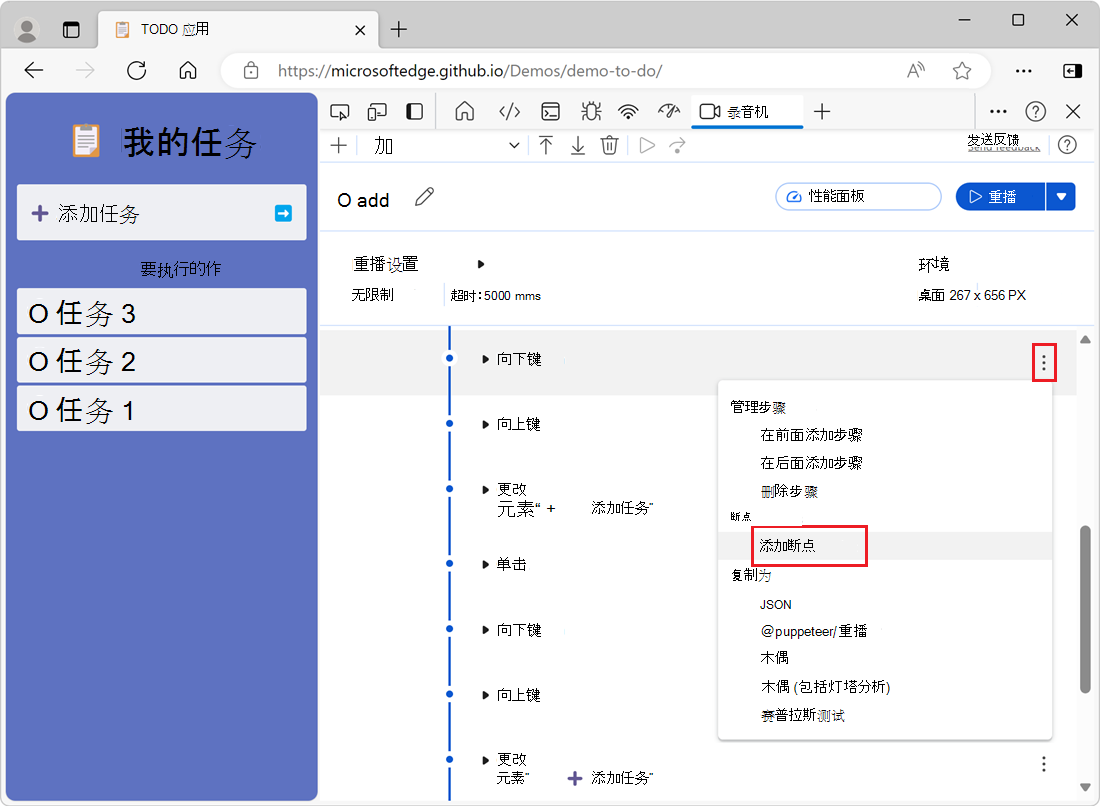Open the Edge sidebar toggle icon
The image size is (1100, 806).
1073,70
